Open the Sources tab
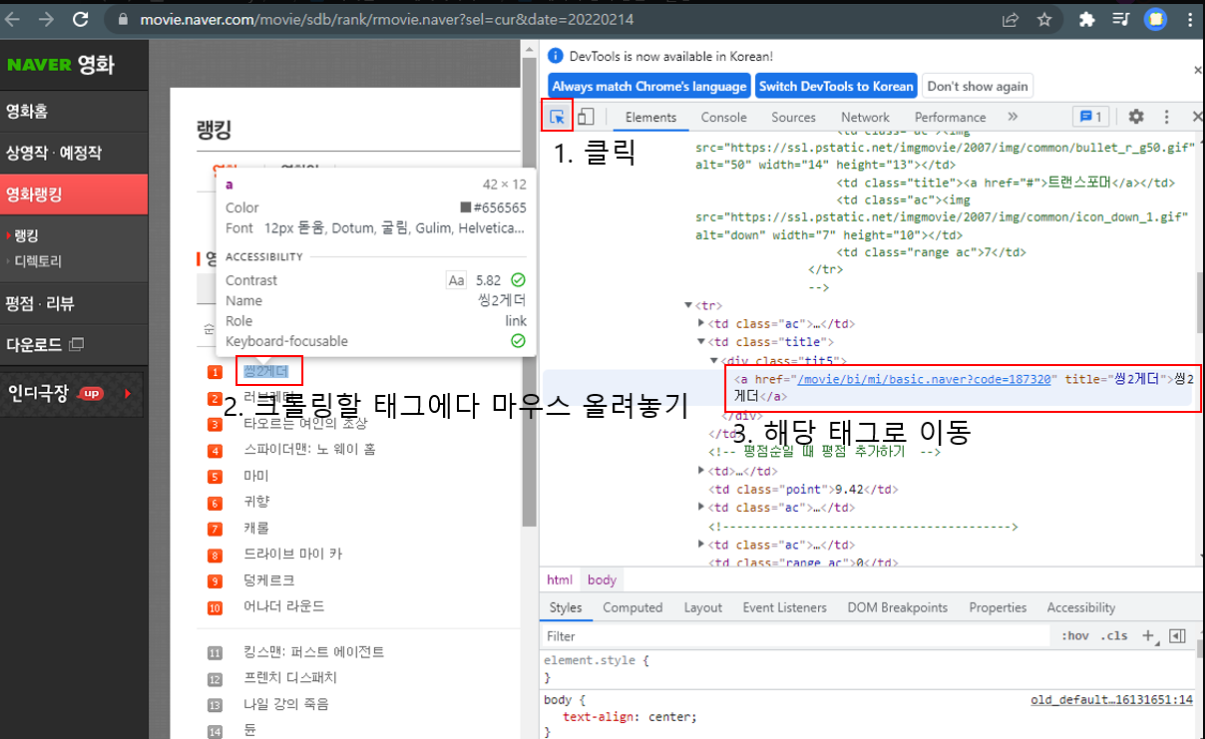1205x739 pixels. (793, 117)
